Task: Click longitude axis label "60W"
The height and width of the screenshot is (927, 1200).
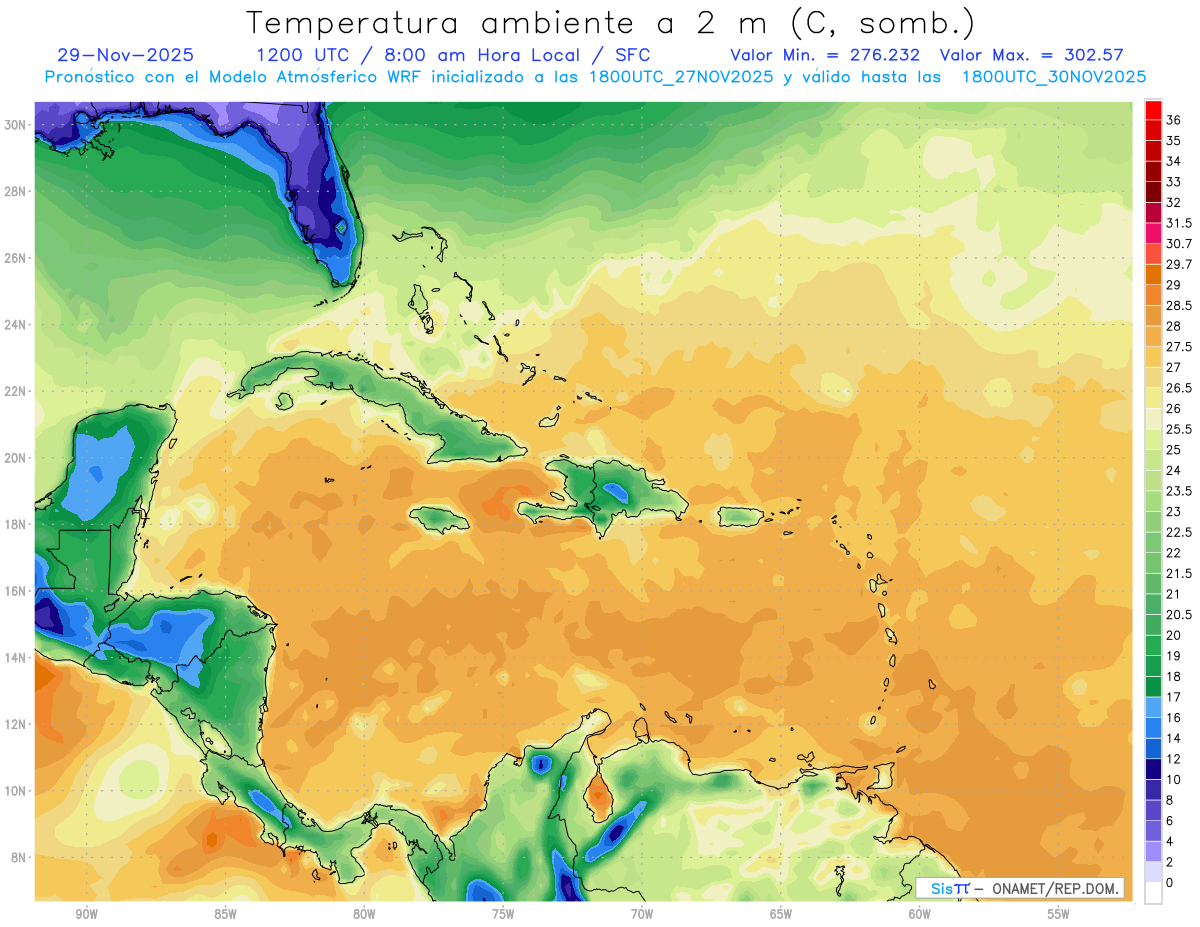Action: point(920,914)
